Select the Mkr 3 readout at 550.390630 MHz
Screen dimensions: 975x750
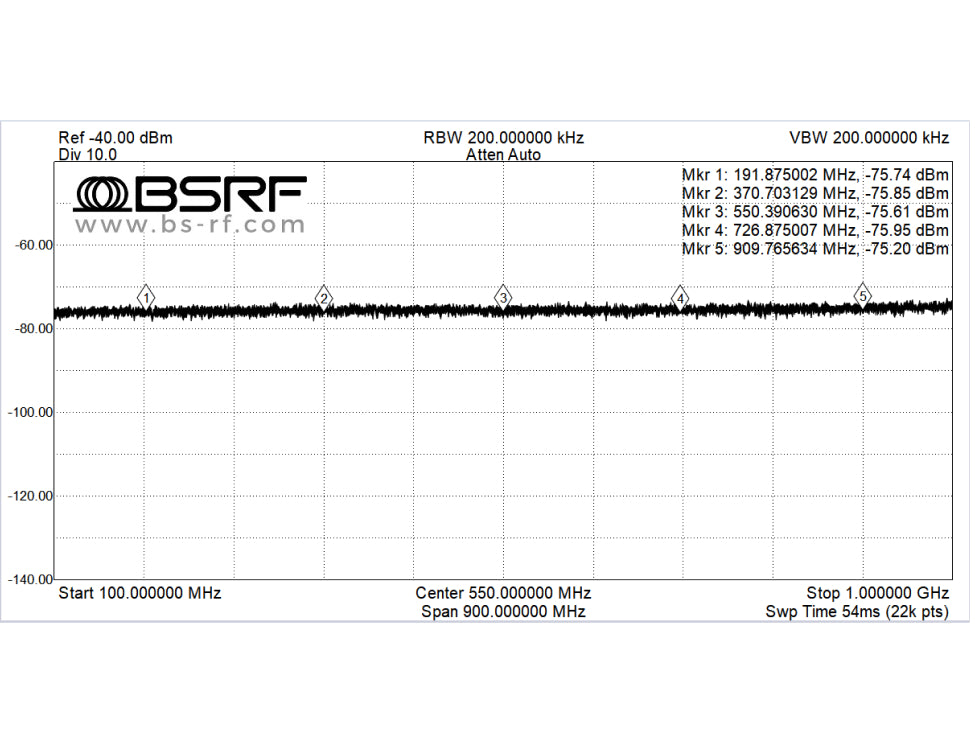tap(815, 211)
